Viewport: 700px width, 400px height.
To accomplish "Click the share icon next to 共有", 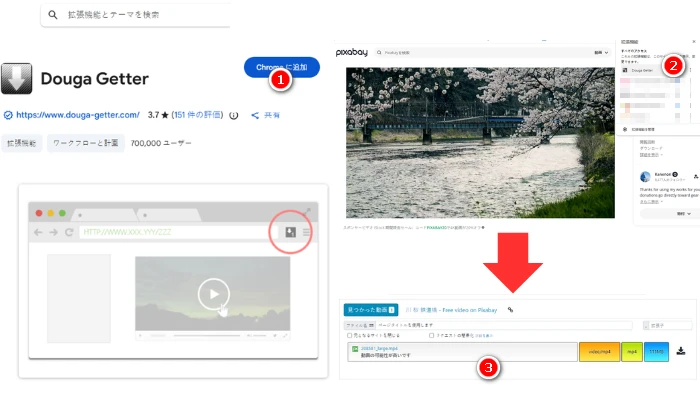I will click(255, 115).
